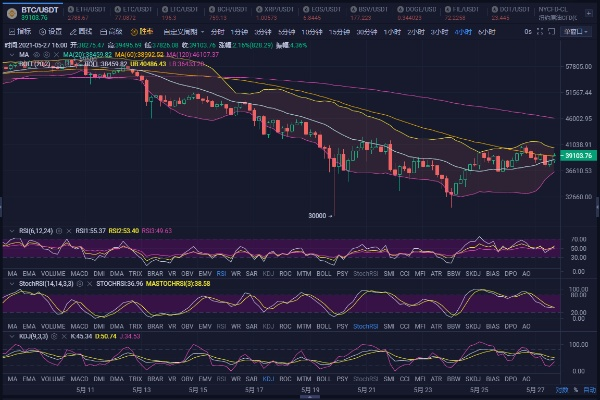The height and width of the screenshot is (400, 600).
Task: Select VOLUME in the StochRSI panel row
Action: click(53, 327)
